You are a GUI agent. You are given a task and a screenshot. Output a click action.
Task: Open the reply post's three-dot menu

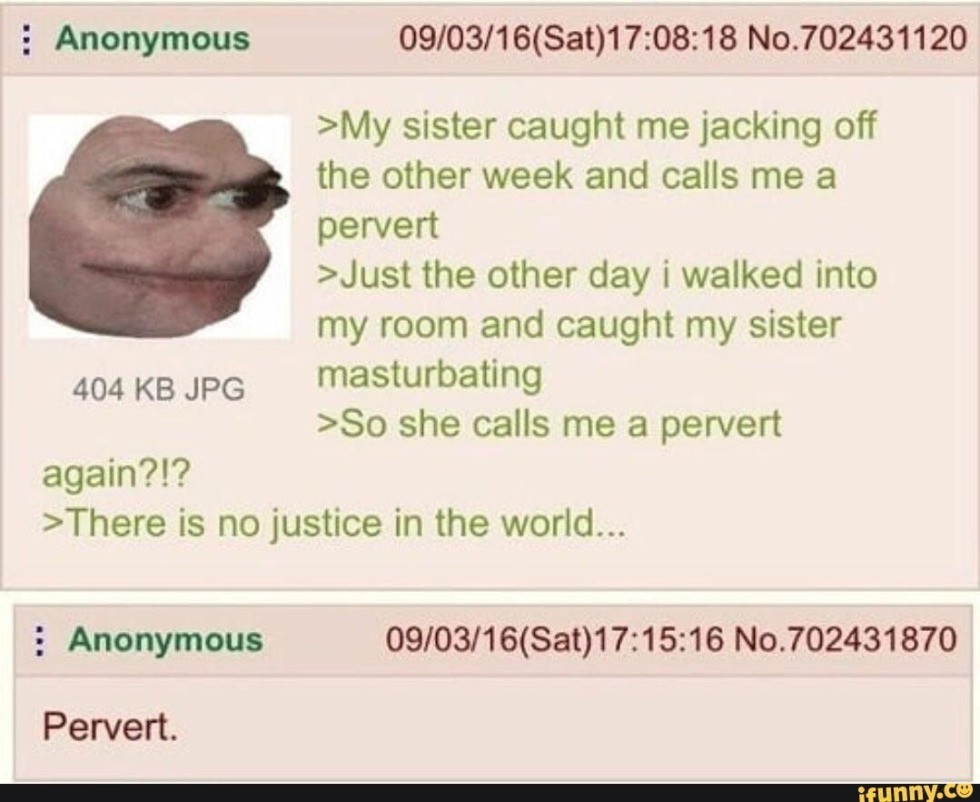point(39,641)
